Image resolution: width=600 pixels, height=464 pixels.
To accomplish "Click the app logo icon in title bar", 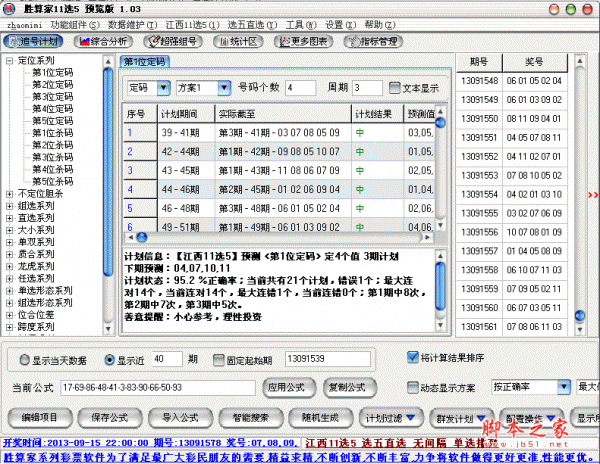I will [x=9, y=9].
